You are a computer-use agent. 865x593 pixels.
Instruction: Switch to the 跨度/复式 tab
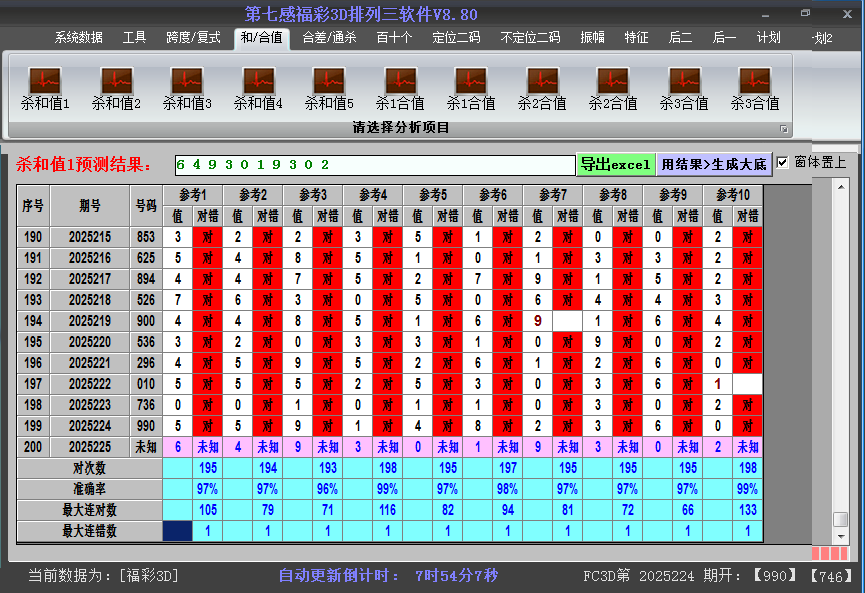(193, 38)
